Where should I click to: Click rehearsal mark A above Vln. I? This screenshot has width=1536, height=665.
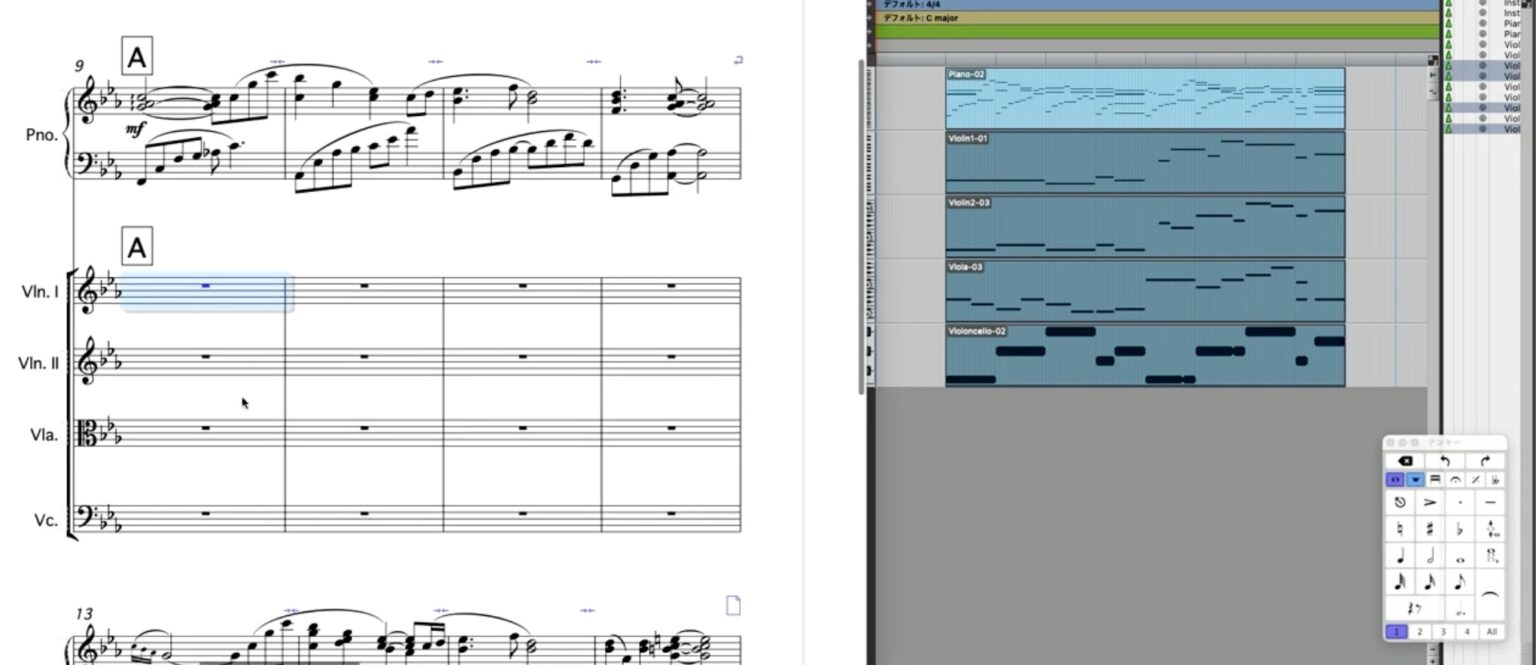[x=137, y=246]
